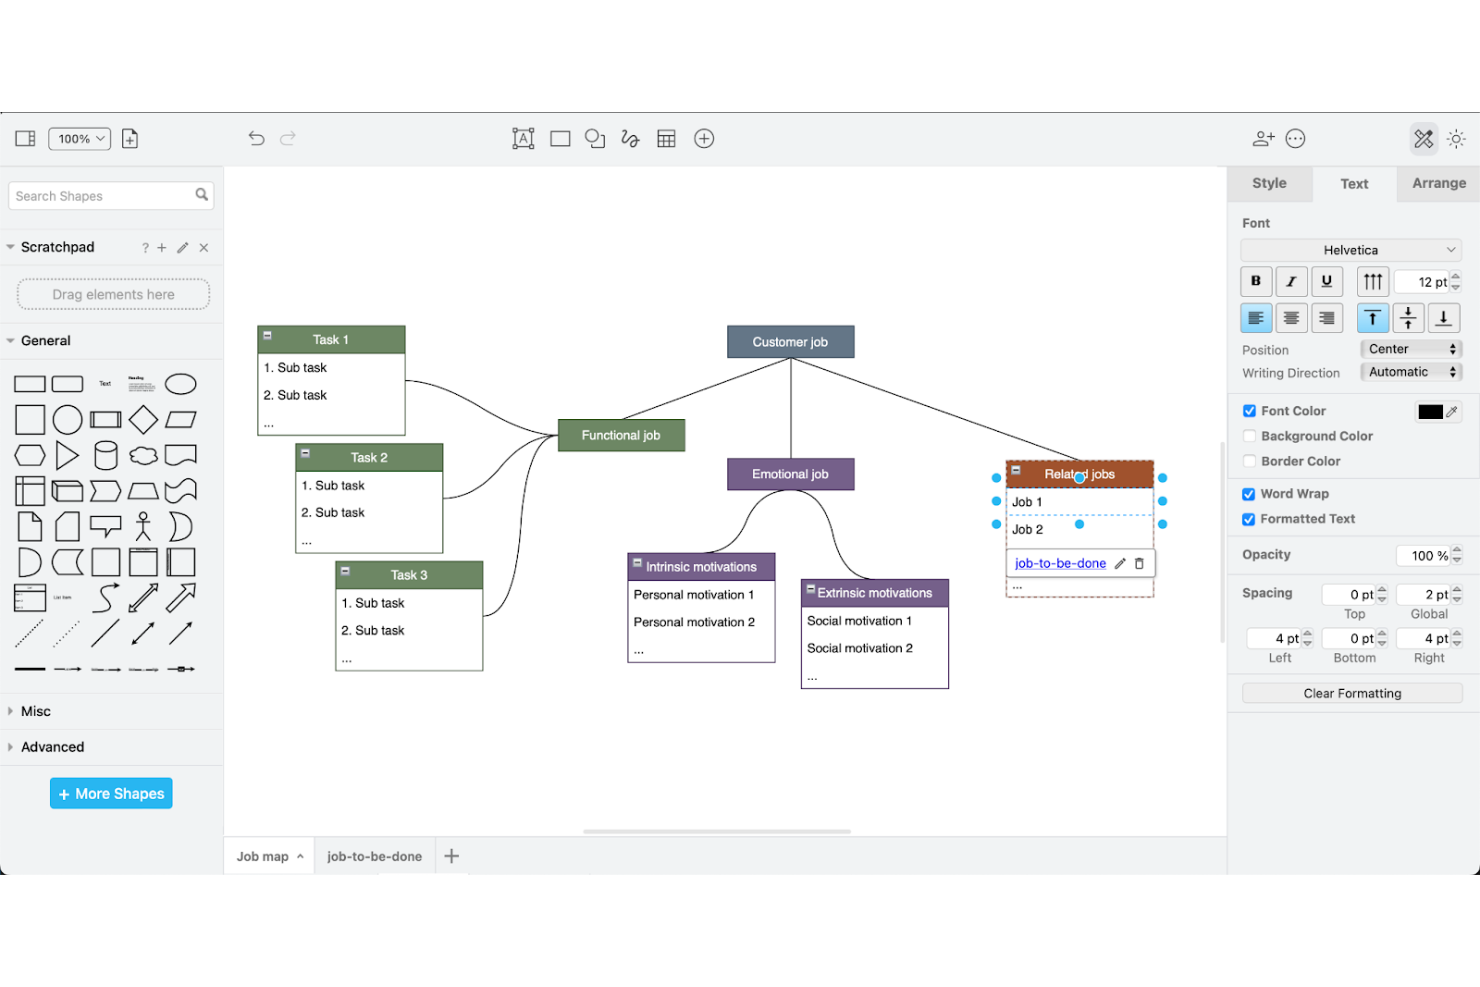Click the Search Shapes field
This screenshot has height=987, width=1480.
pyautogui.click(x=111, y=196)
